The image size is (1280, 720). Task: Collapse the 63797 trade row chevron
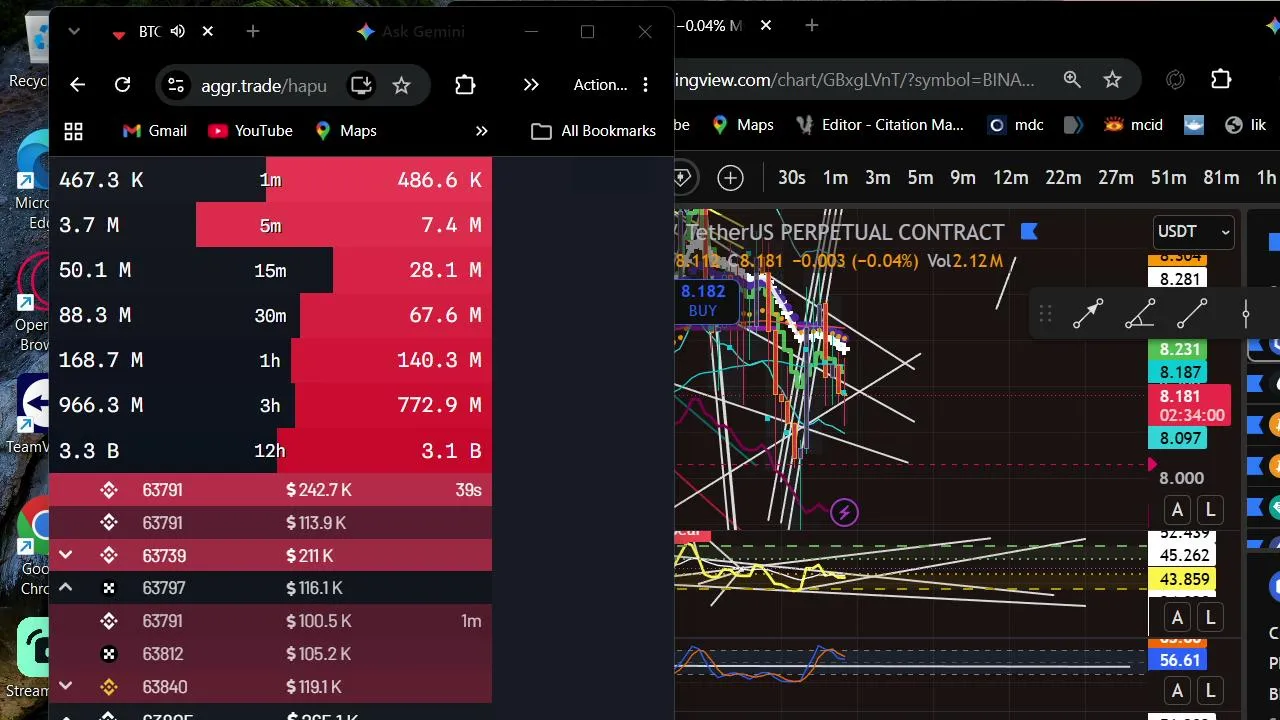65,588
